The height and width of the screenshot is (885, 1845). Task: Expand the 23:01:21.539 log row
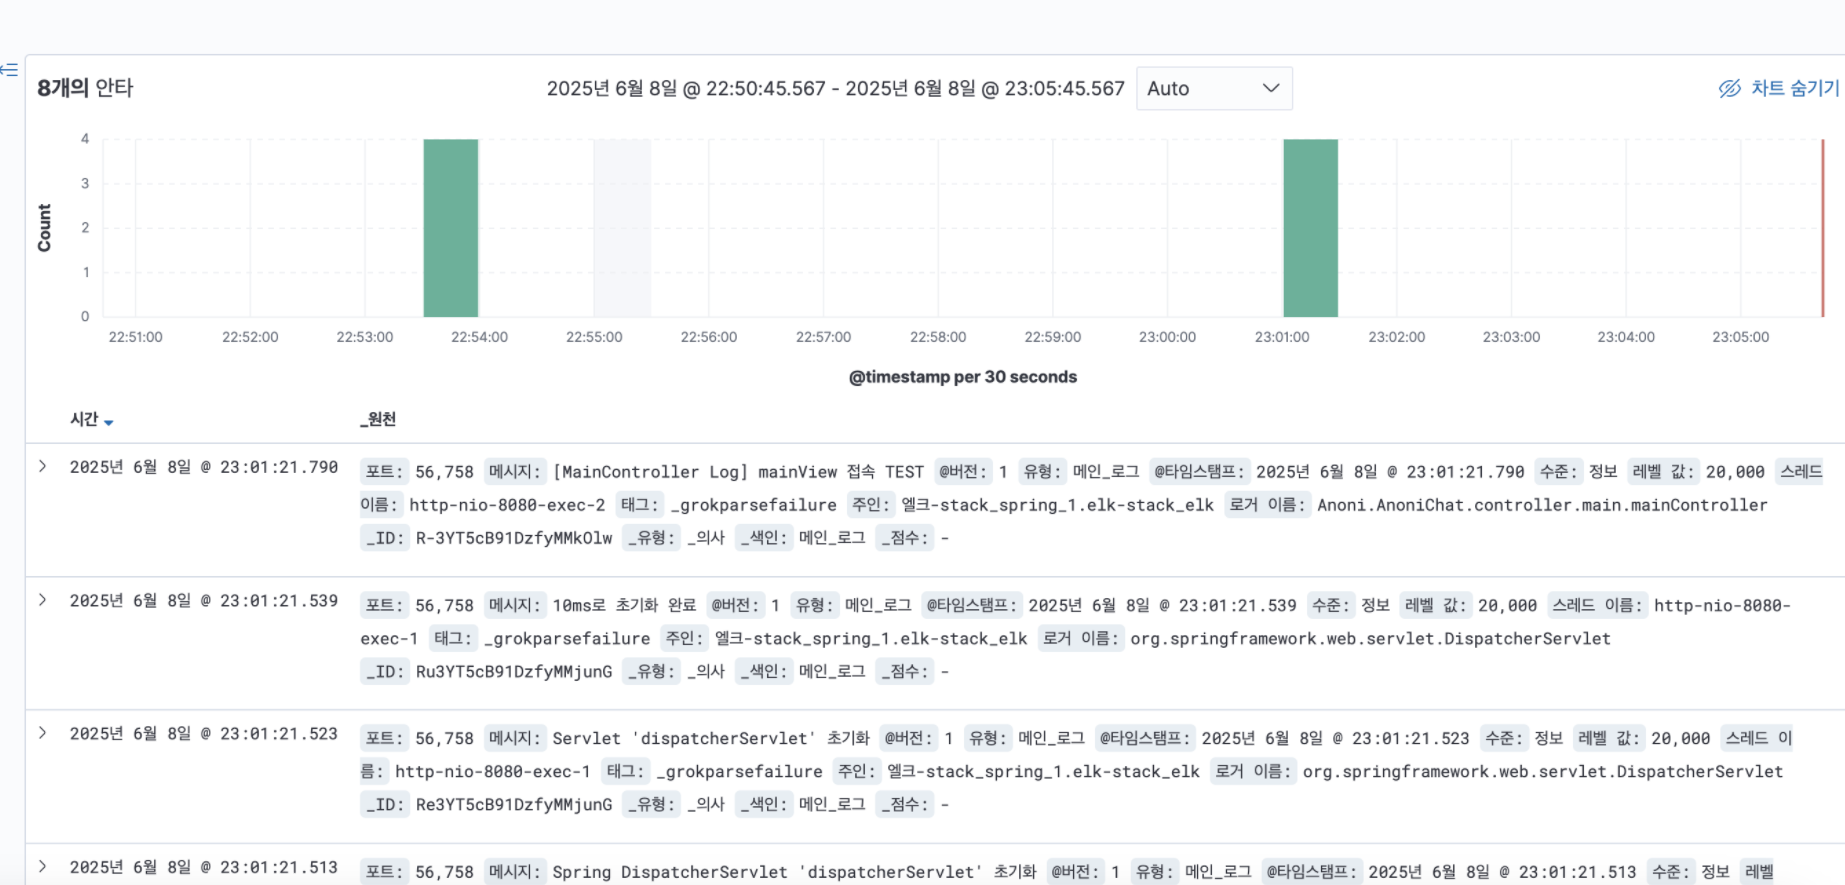click(x=42, y=600)
